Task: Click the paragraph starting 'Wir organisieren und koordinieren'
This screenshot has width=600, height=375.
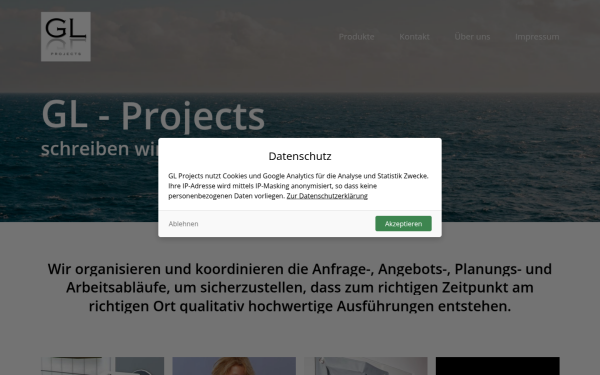Action: click(x=300, y=287)
